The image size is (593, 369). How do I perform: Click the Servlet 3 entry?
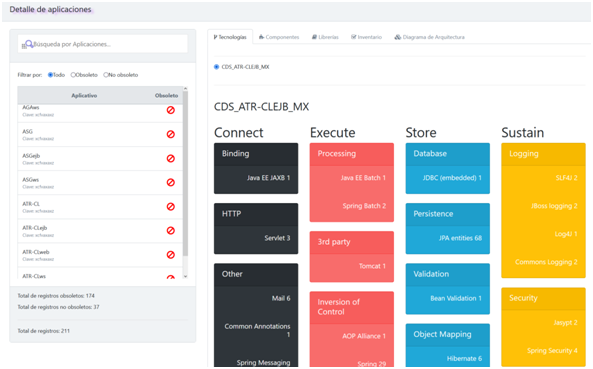coord(277,238)
